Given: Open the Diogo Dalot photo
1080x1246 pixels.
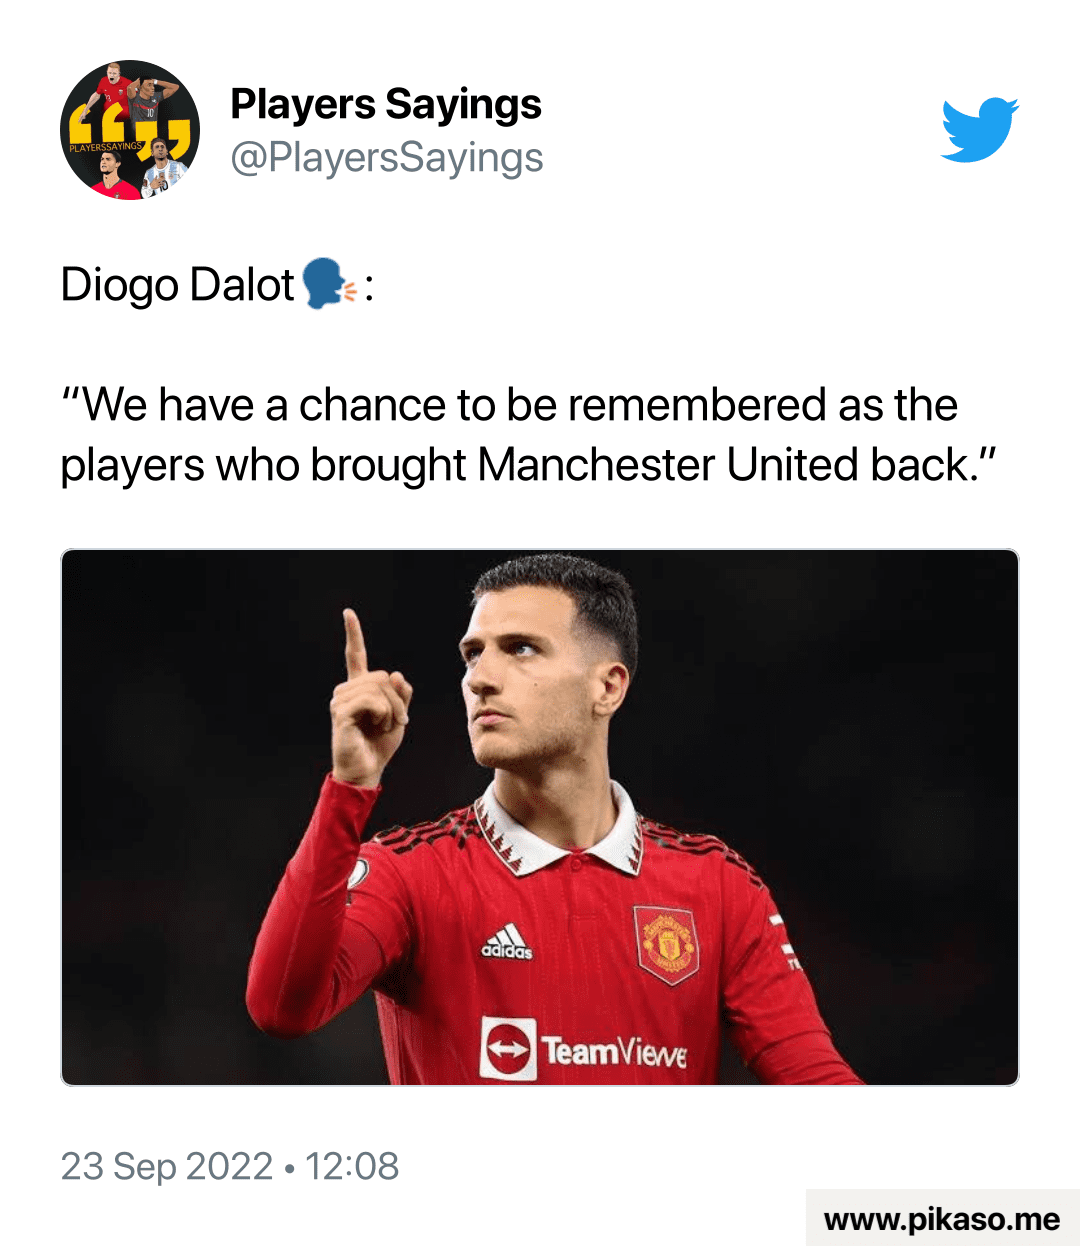Looking at the screenshot, I should (x=540, y=817).
